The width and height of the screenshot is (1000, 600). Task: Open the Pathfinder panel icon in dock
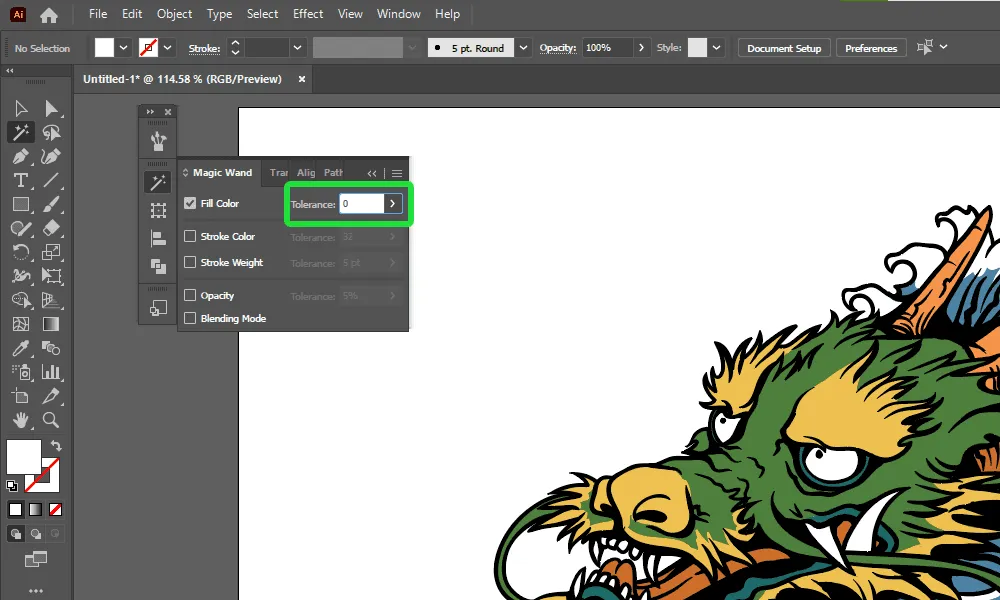pyautogui.click(x=158, y=266)
